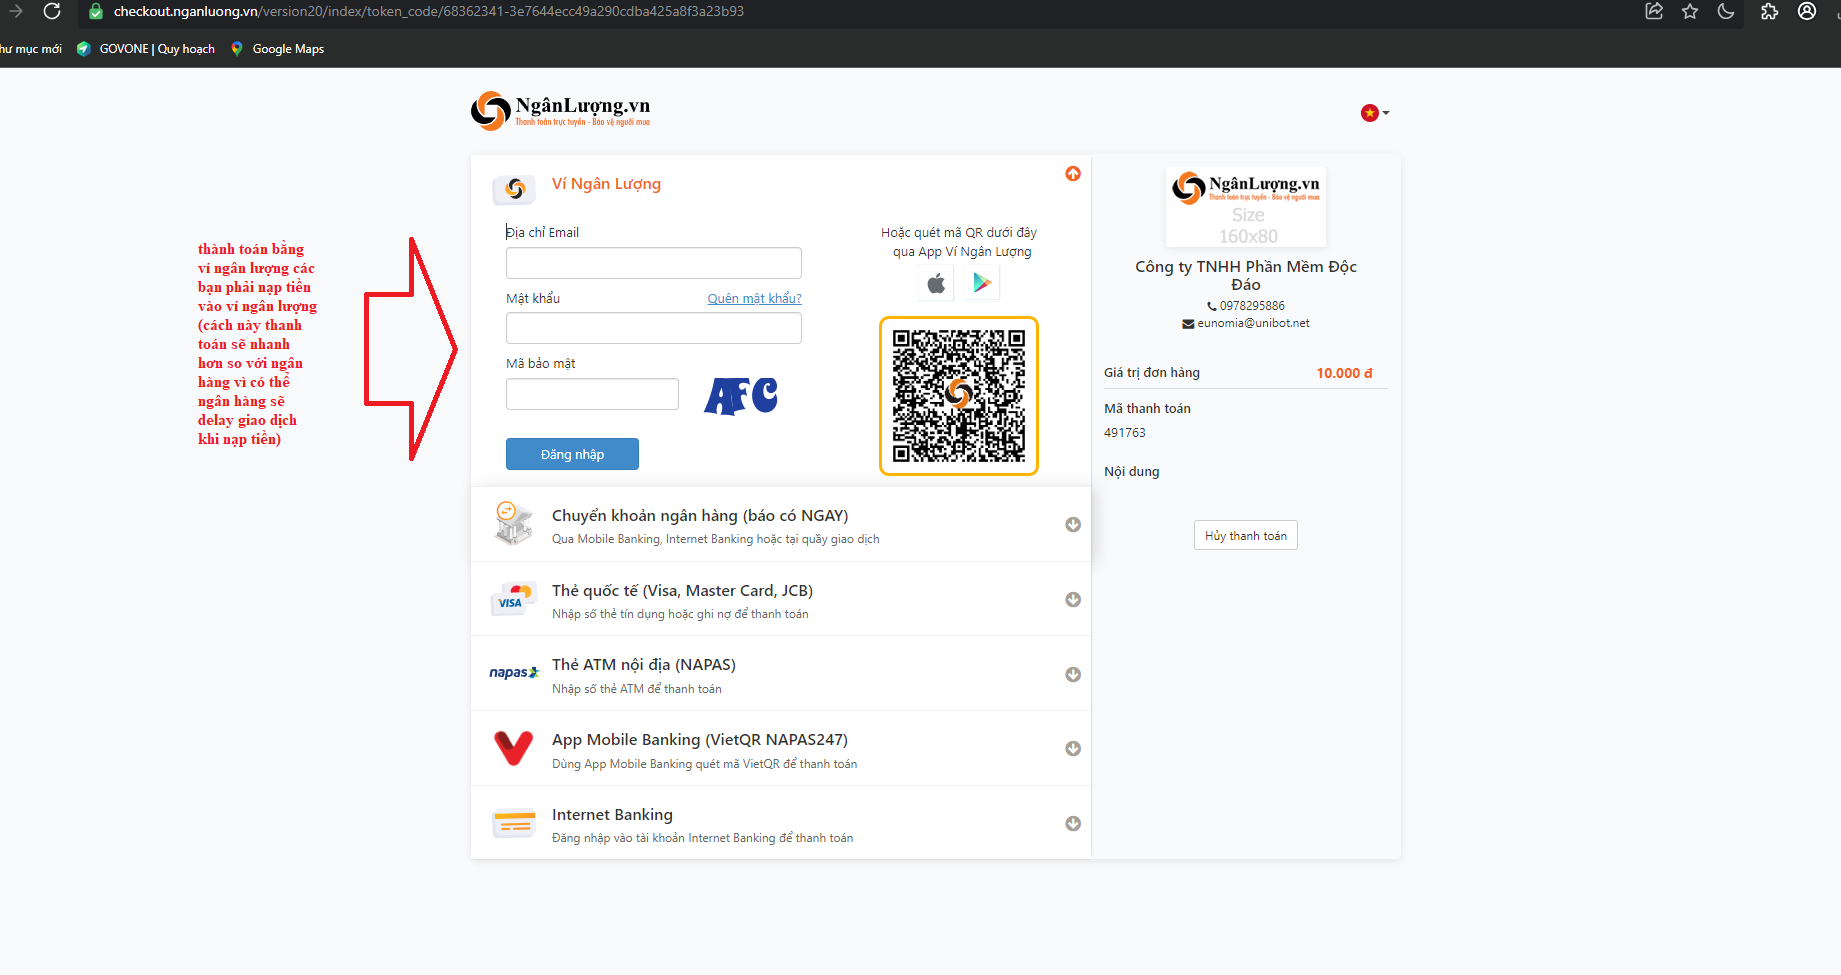This screenshot has width=1841, height=975.
Task: Open the browser extensions puzzle icon
Action: pyautogui.click(x=1770, y=11)
